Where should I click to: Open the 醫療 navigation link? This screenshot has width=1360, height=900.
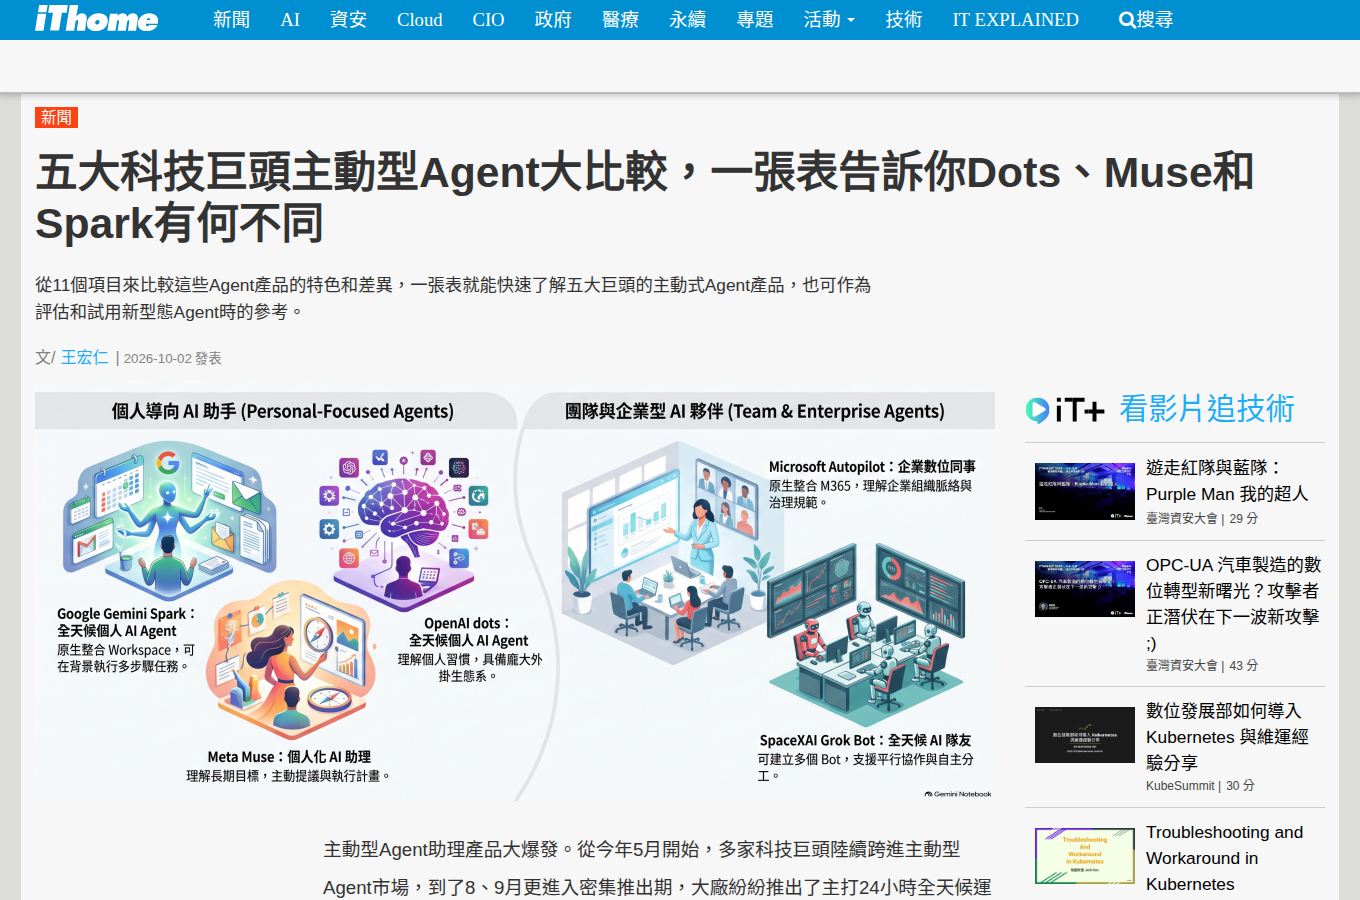pos(621,19)
